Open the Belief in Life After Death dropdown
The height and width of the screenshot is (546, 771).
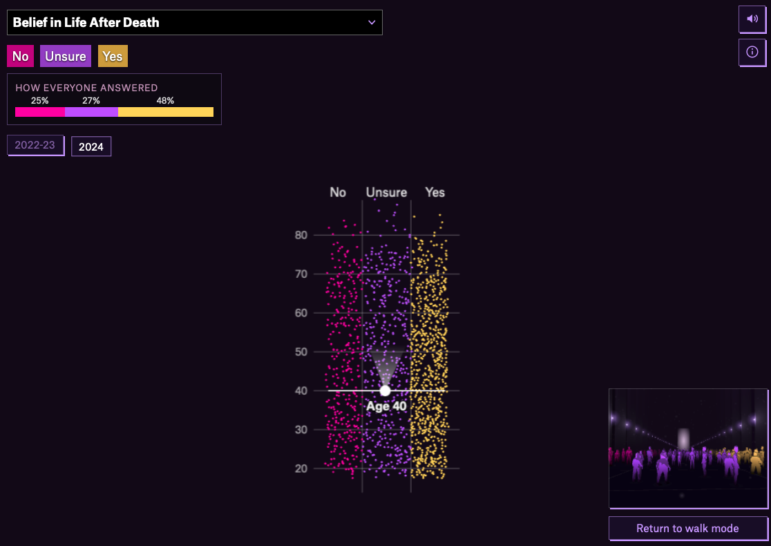coord(195,23)
